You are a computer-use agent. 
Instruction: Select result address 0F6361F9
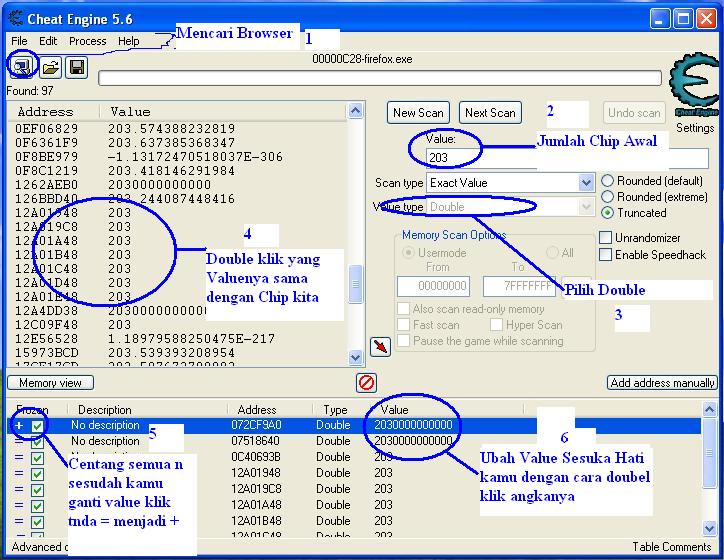click(47, 143)
